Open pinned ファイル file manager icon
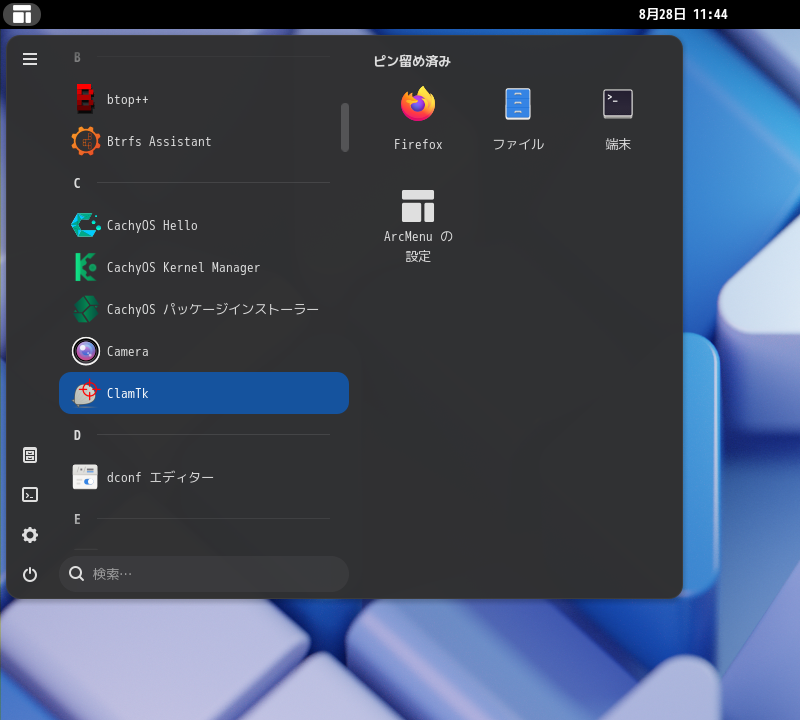800x720 pixels. pos(518,104)
